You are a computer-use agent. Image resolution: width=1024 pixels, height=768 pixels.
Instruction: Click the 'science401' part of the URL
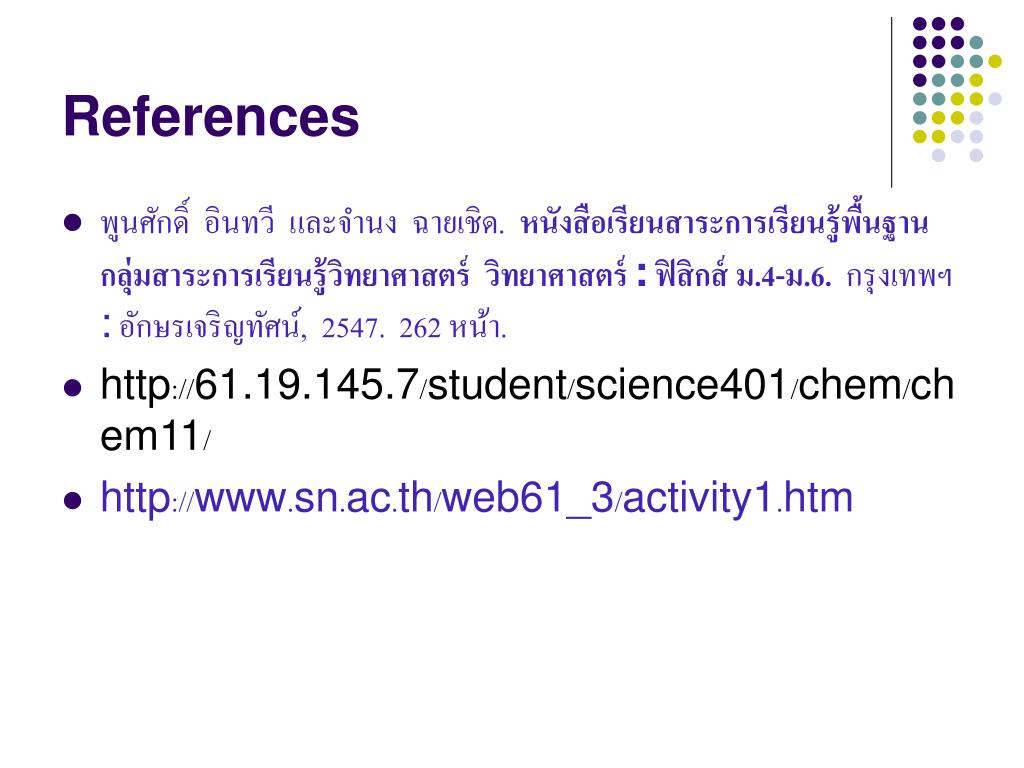click(x=682, y=385)
